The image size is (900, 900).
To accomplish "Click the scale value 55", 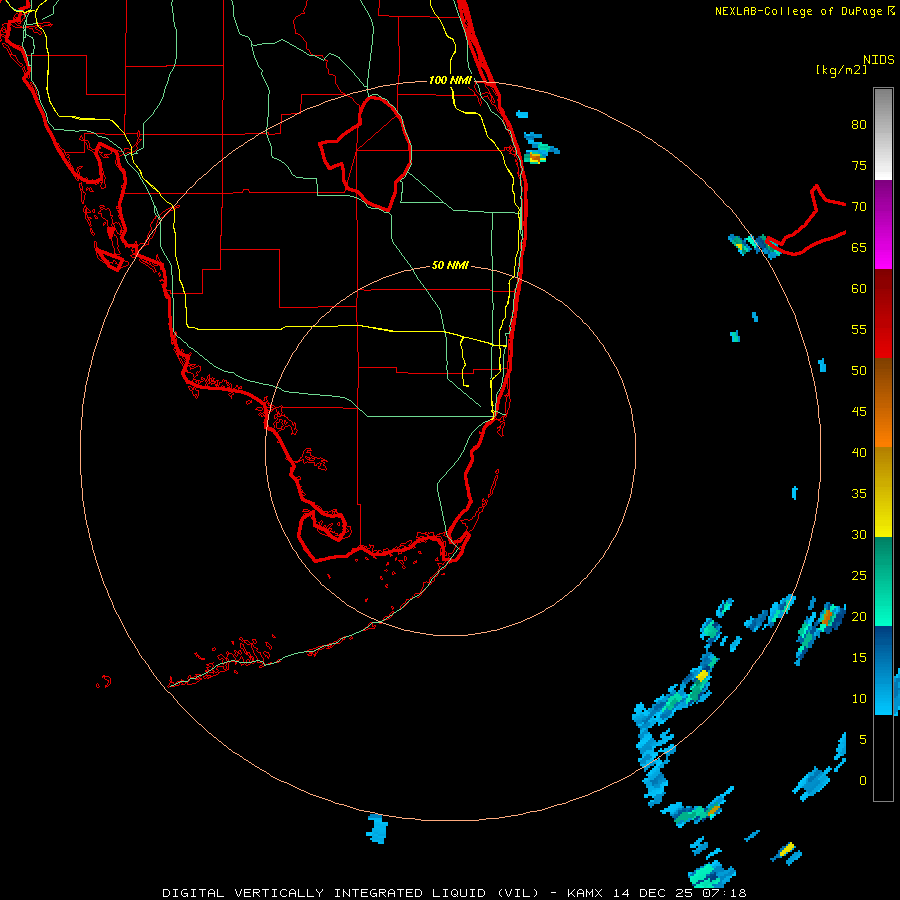I will (x=859, y=329).
